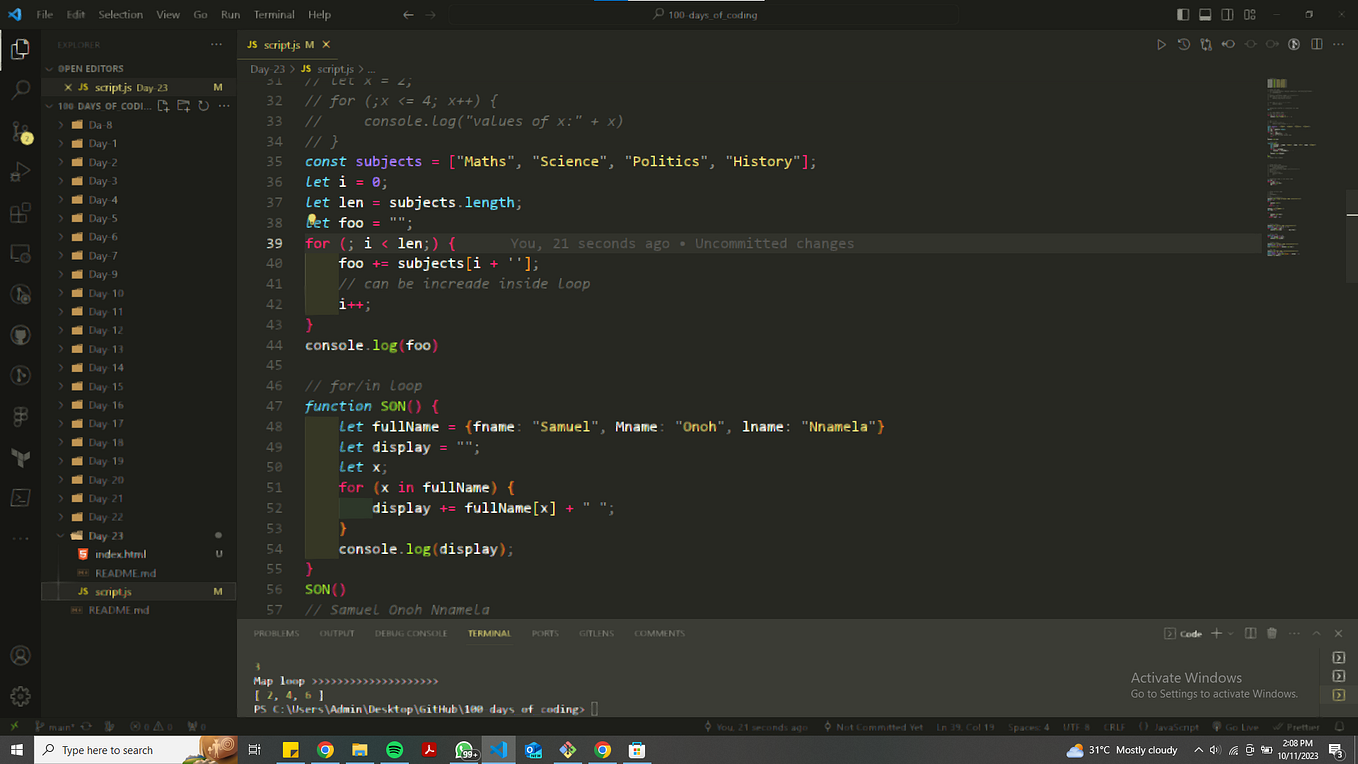Toggle the Prettier formatter in status bar
Screen dimensions: 1358x764
point(1296,727)
